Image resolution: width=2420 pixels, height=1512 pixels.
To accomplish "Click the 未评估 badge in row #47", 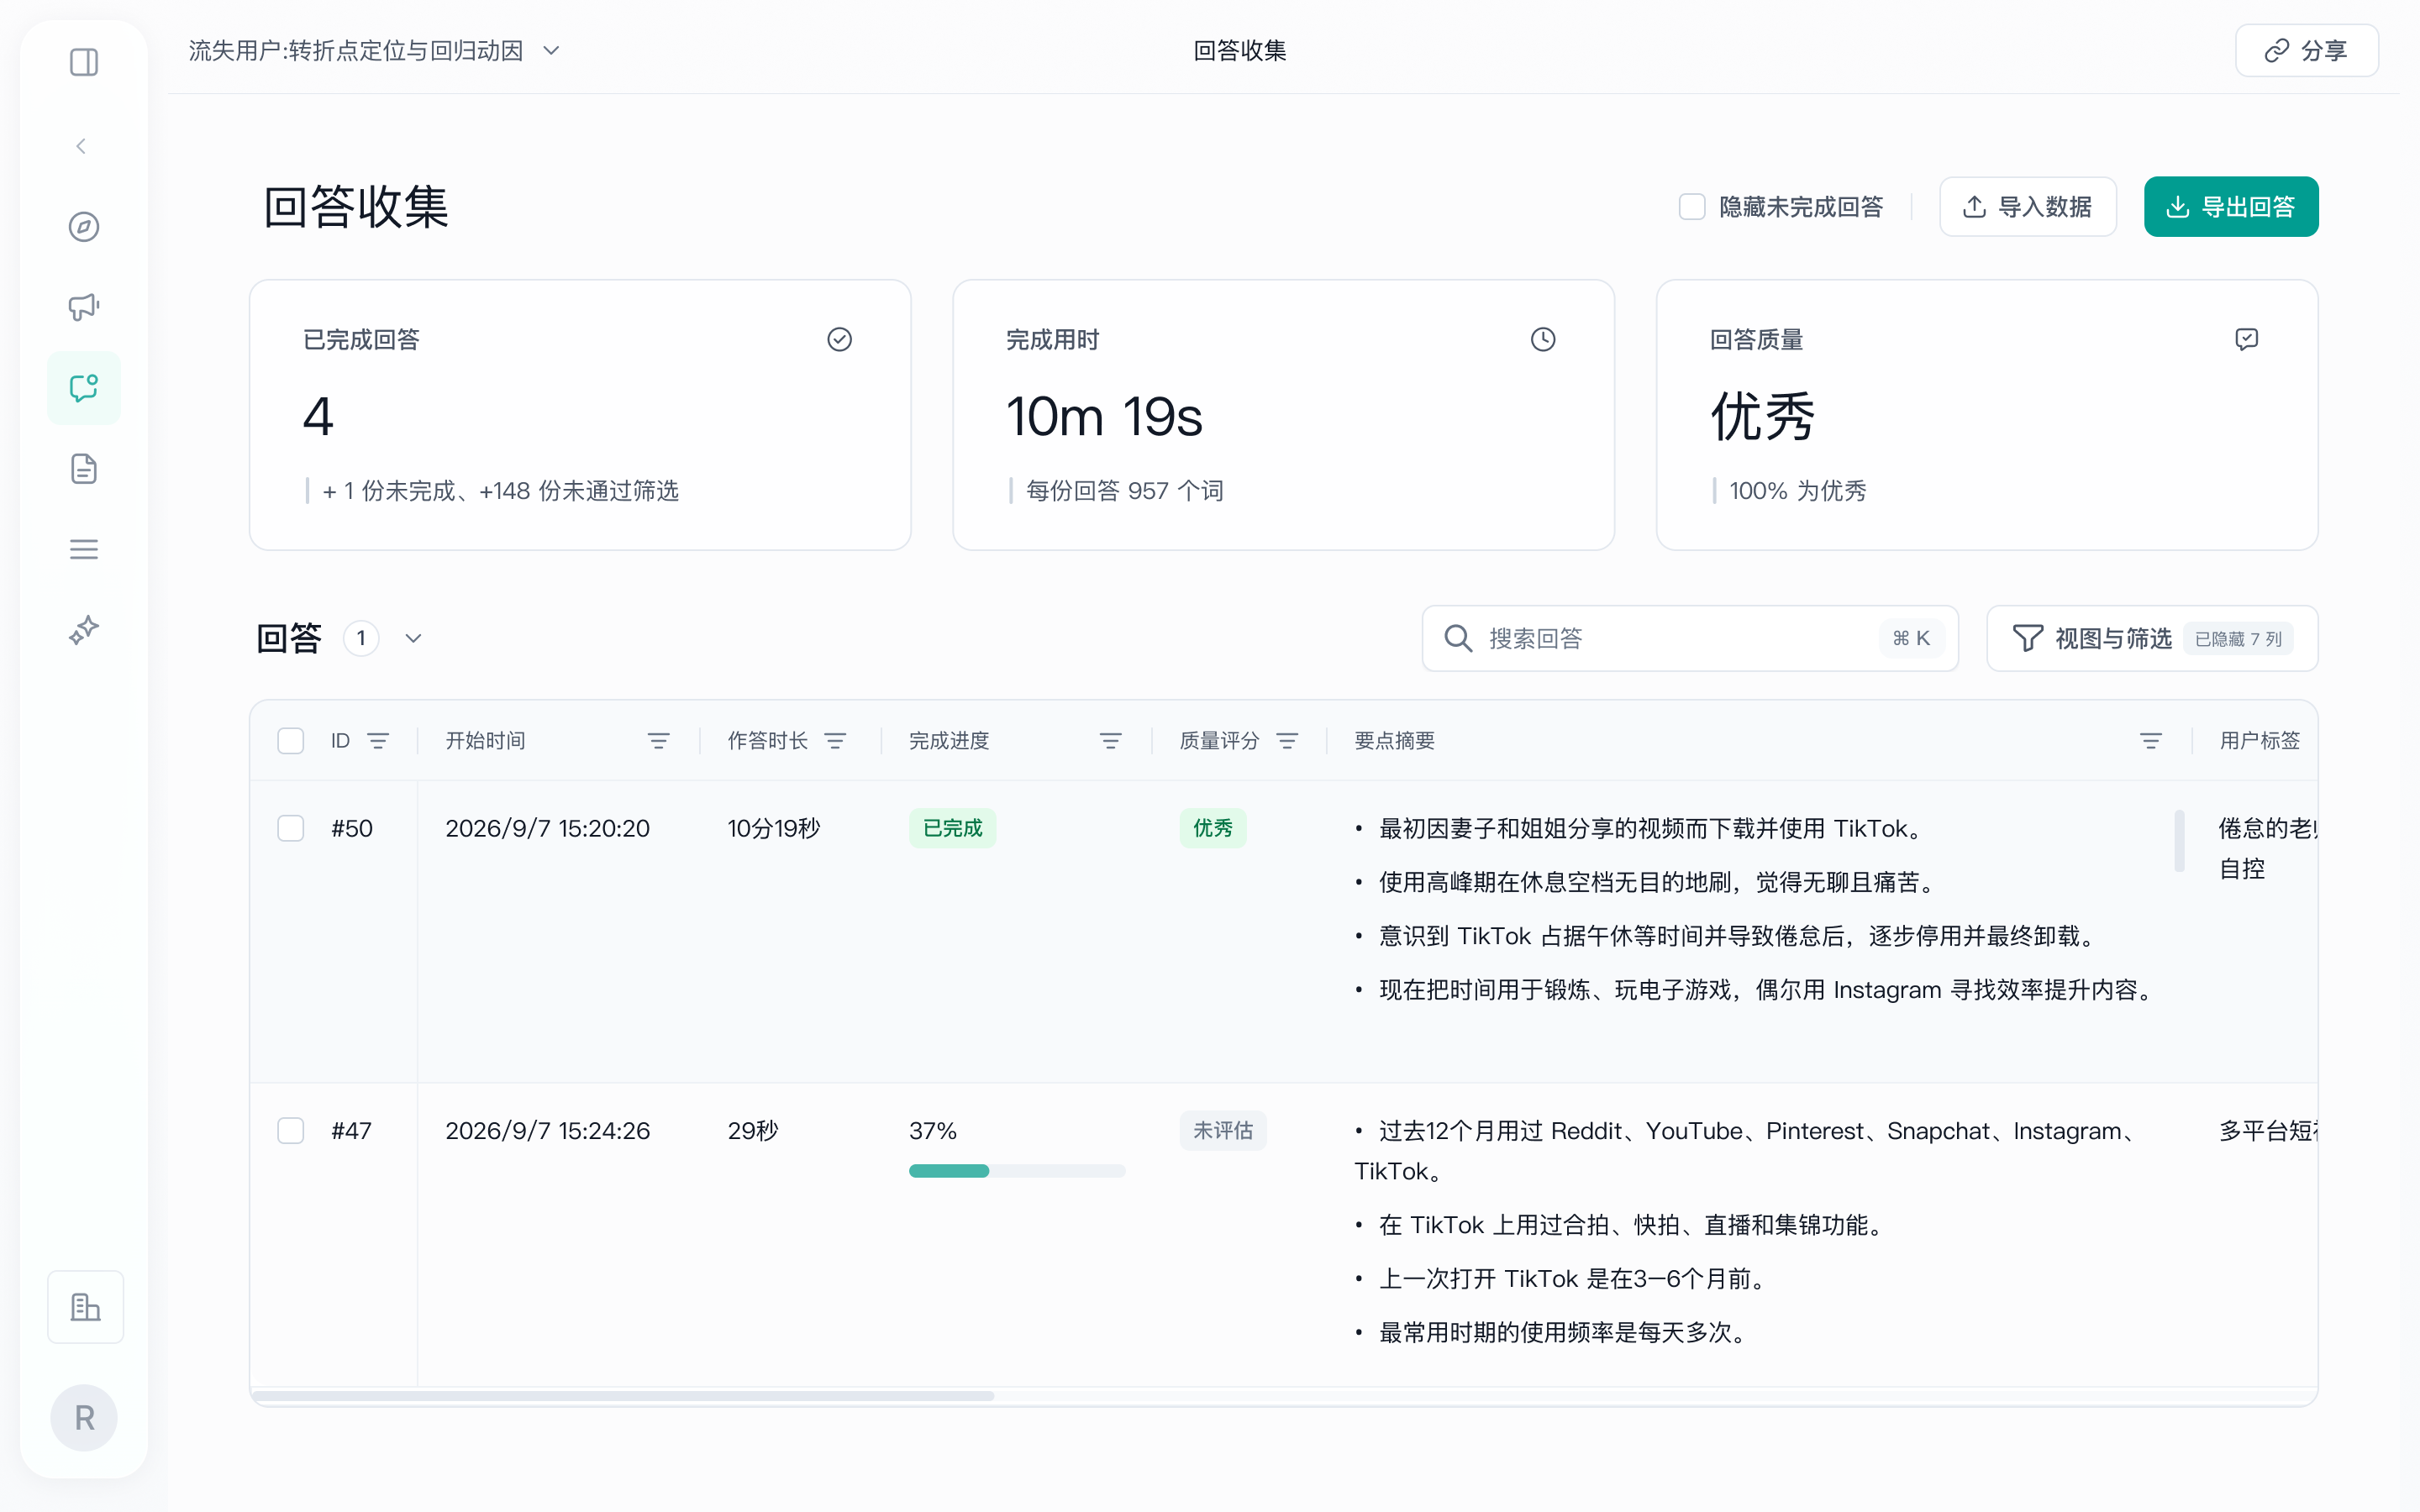I will point(1222,1131).
